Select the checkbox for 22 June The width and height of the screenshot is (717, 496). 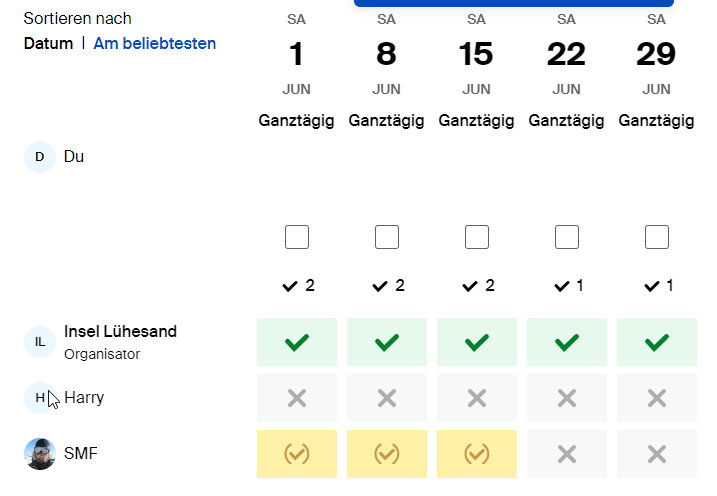[x=567, y=237]
